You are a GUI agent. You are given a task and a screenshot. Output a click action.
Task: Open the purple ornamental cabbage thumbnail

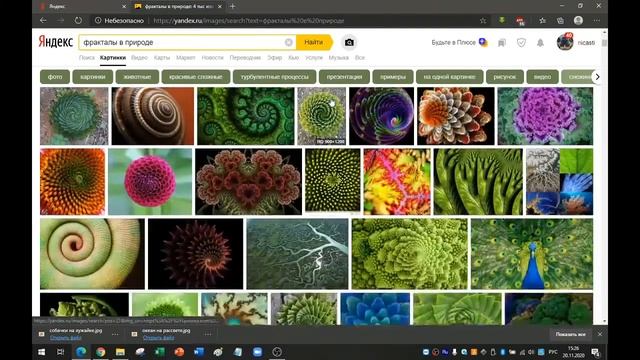[x=545, y=116]
